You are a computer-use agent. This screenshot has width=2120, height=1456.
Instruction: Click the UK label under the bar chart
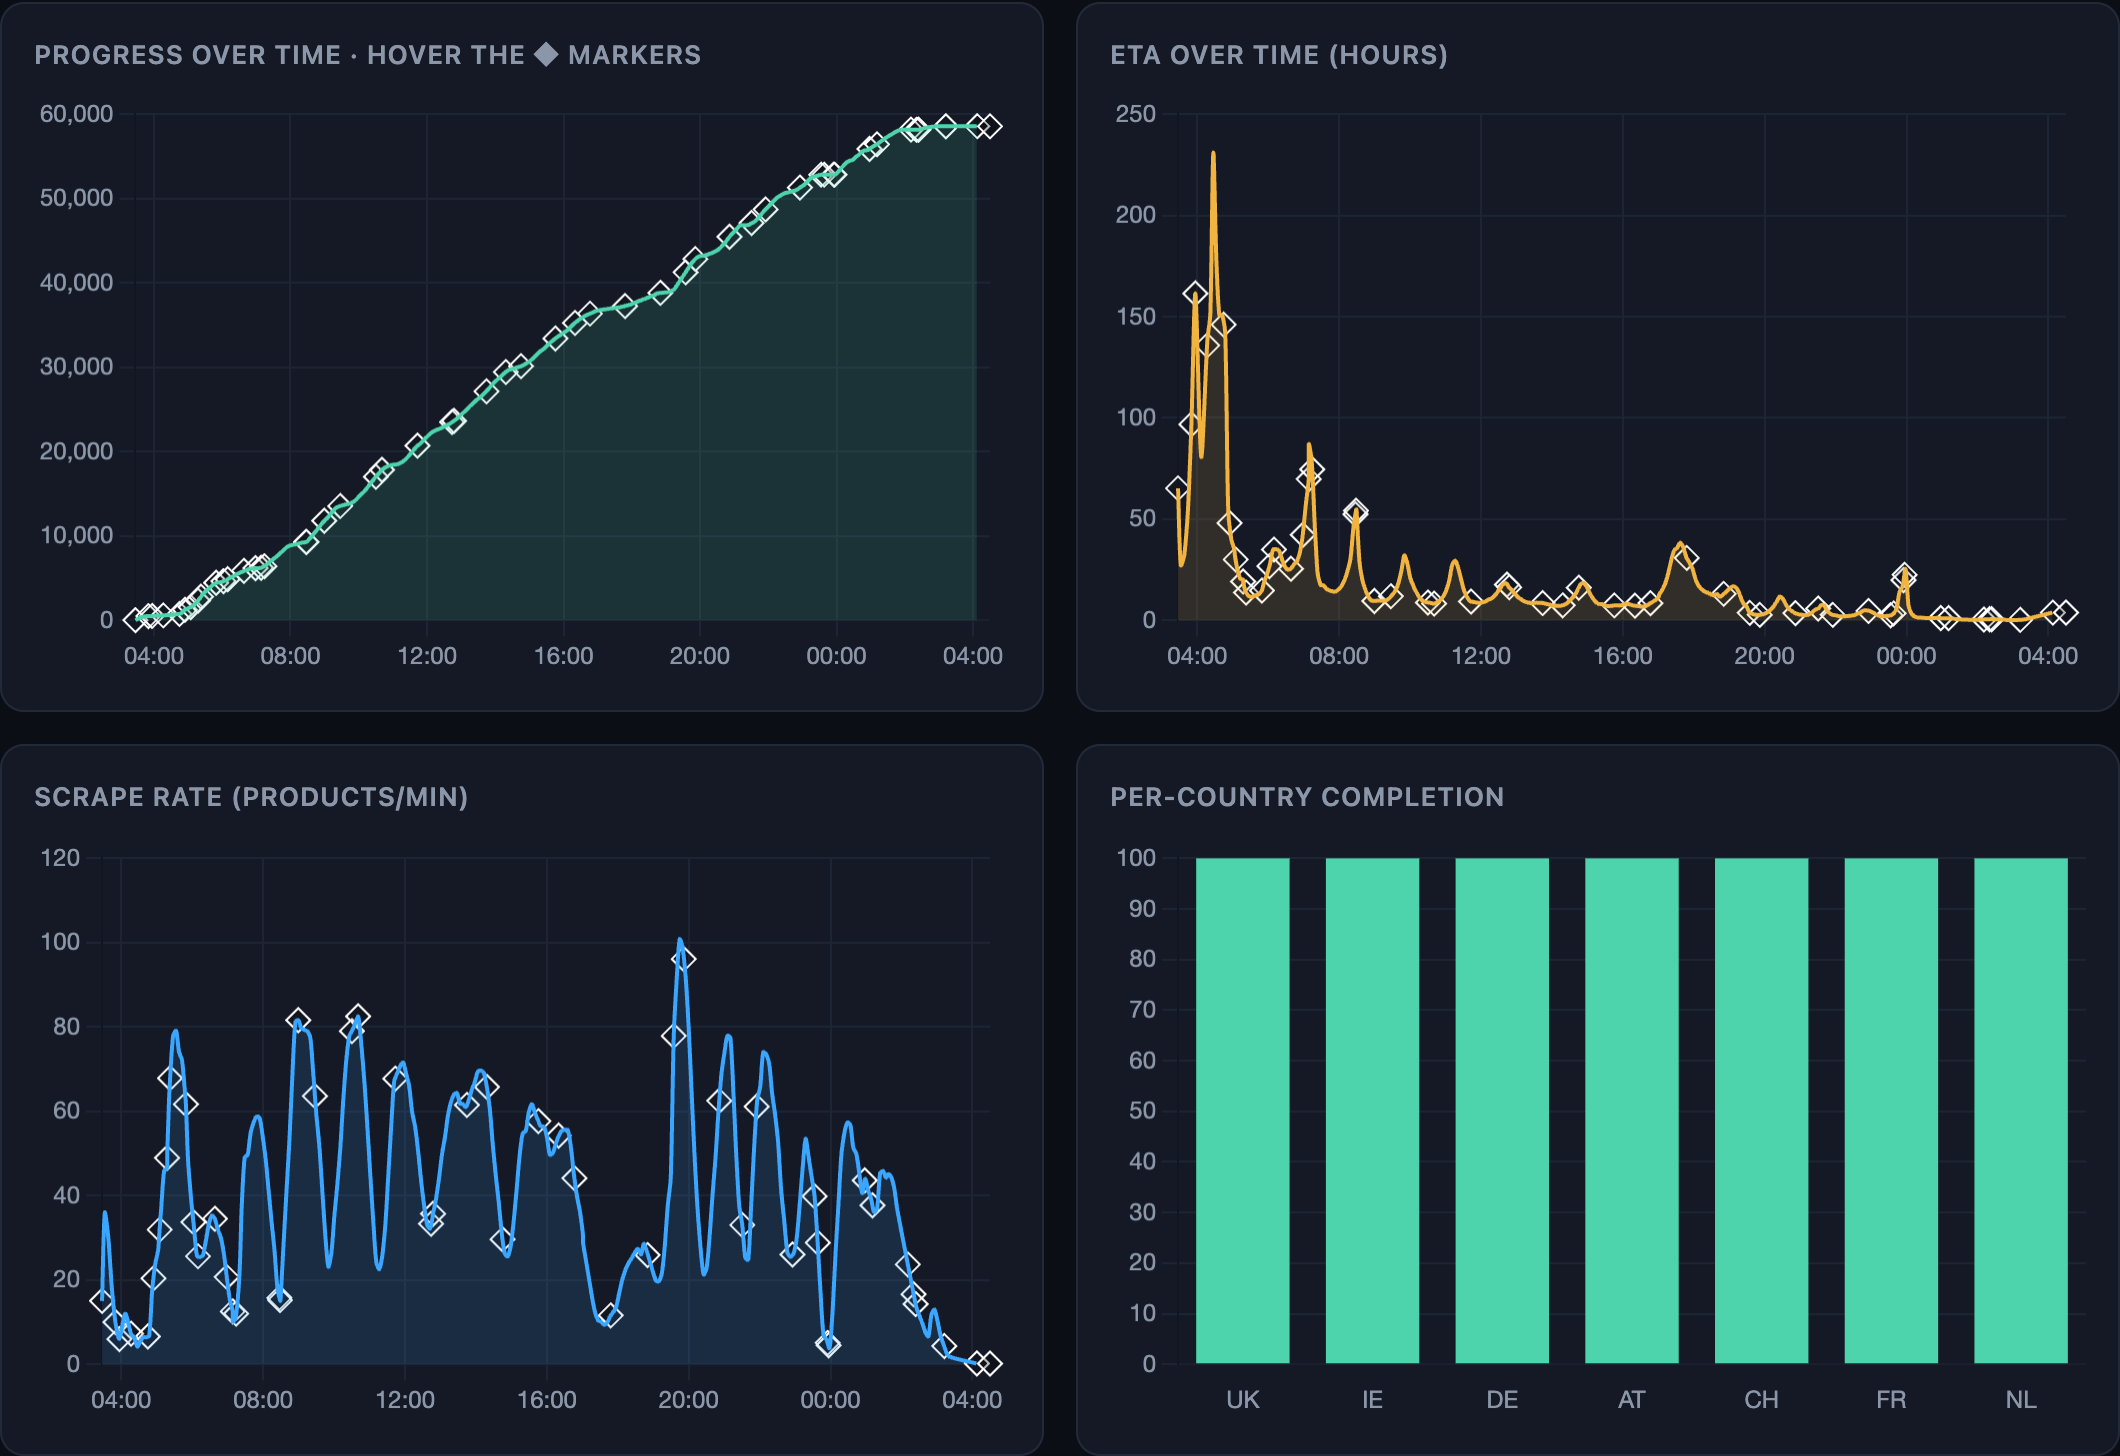pos(1243,1400)
